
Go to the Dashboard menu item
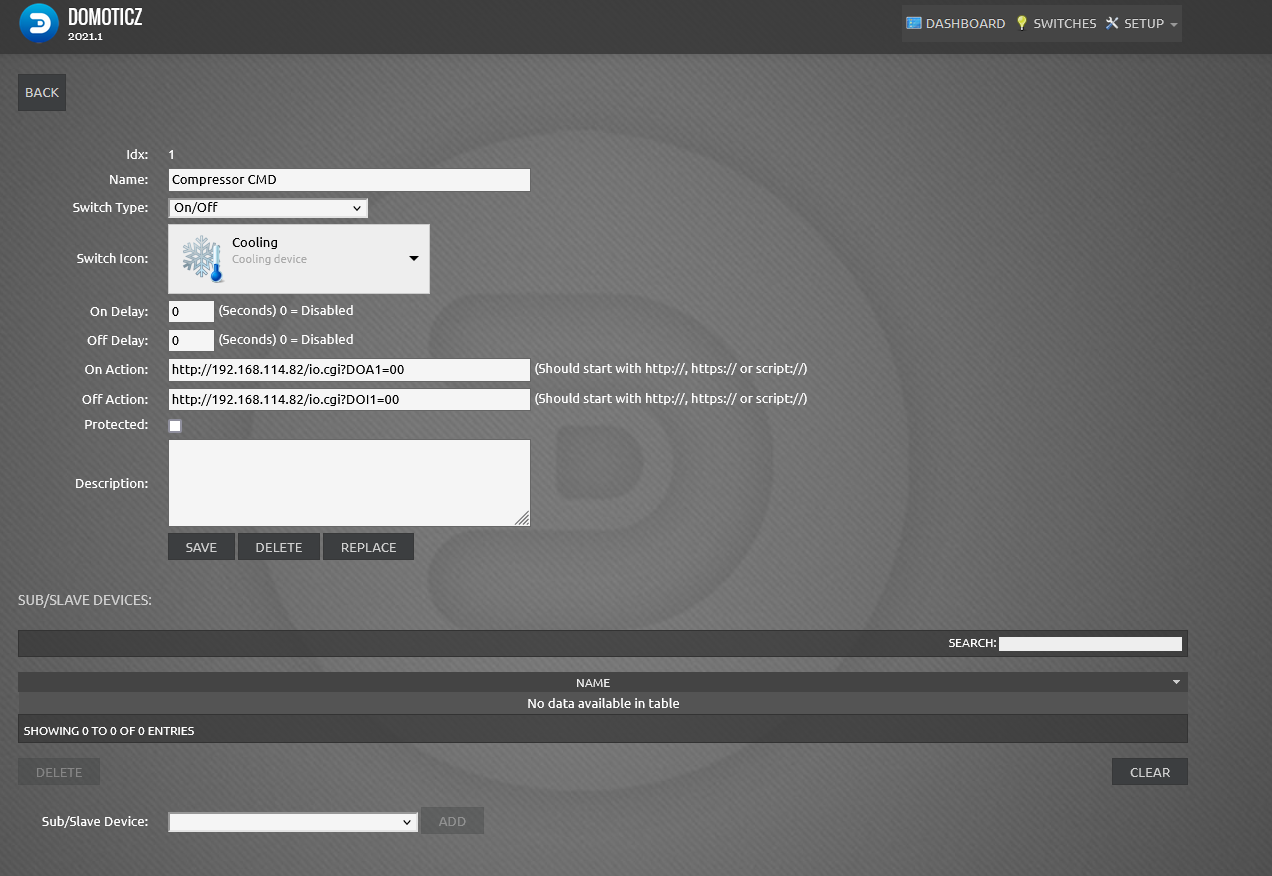coord(965,23)
